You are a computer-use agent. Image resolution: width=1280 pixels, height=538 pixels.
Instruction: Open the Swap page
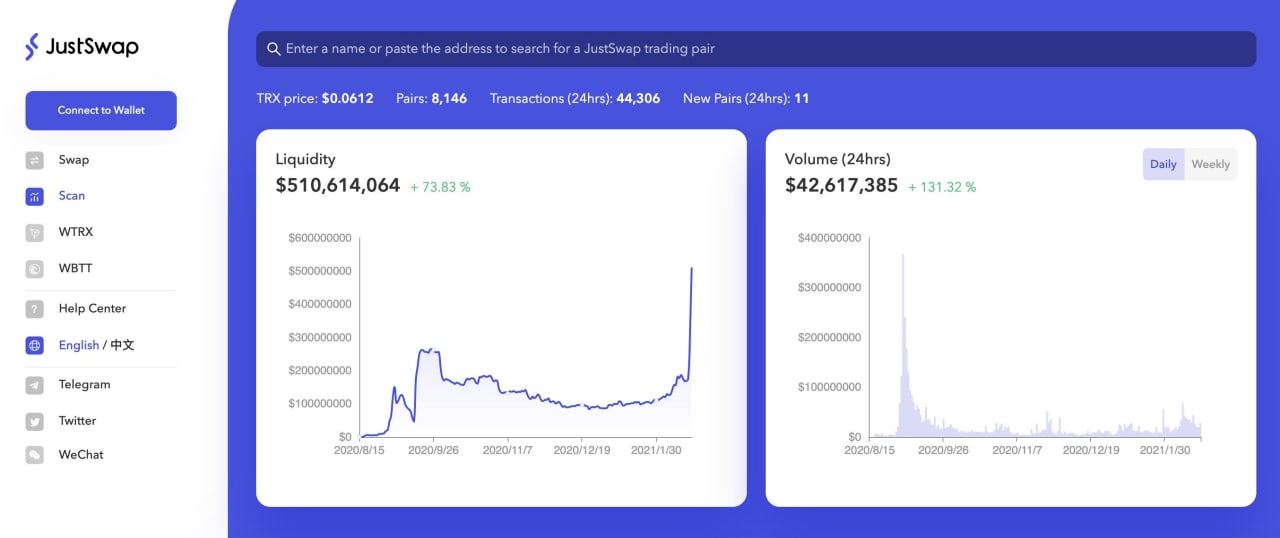(74, 160)
